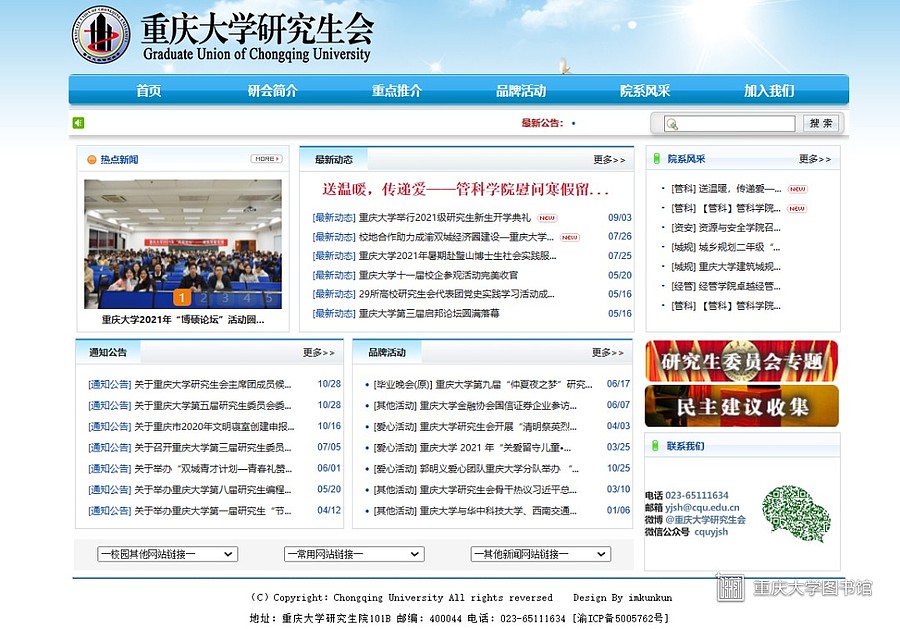This screenshot has height=629, width=900.
Task: Click carousel caption 重庆大学2021年“博硕论坛”活动圆
Action: pyautogui.click(x=183, y=320)
